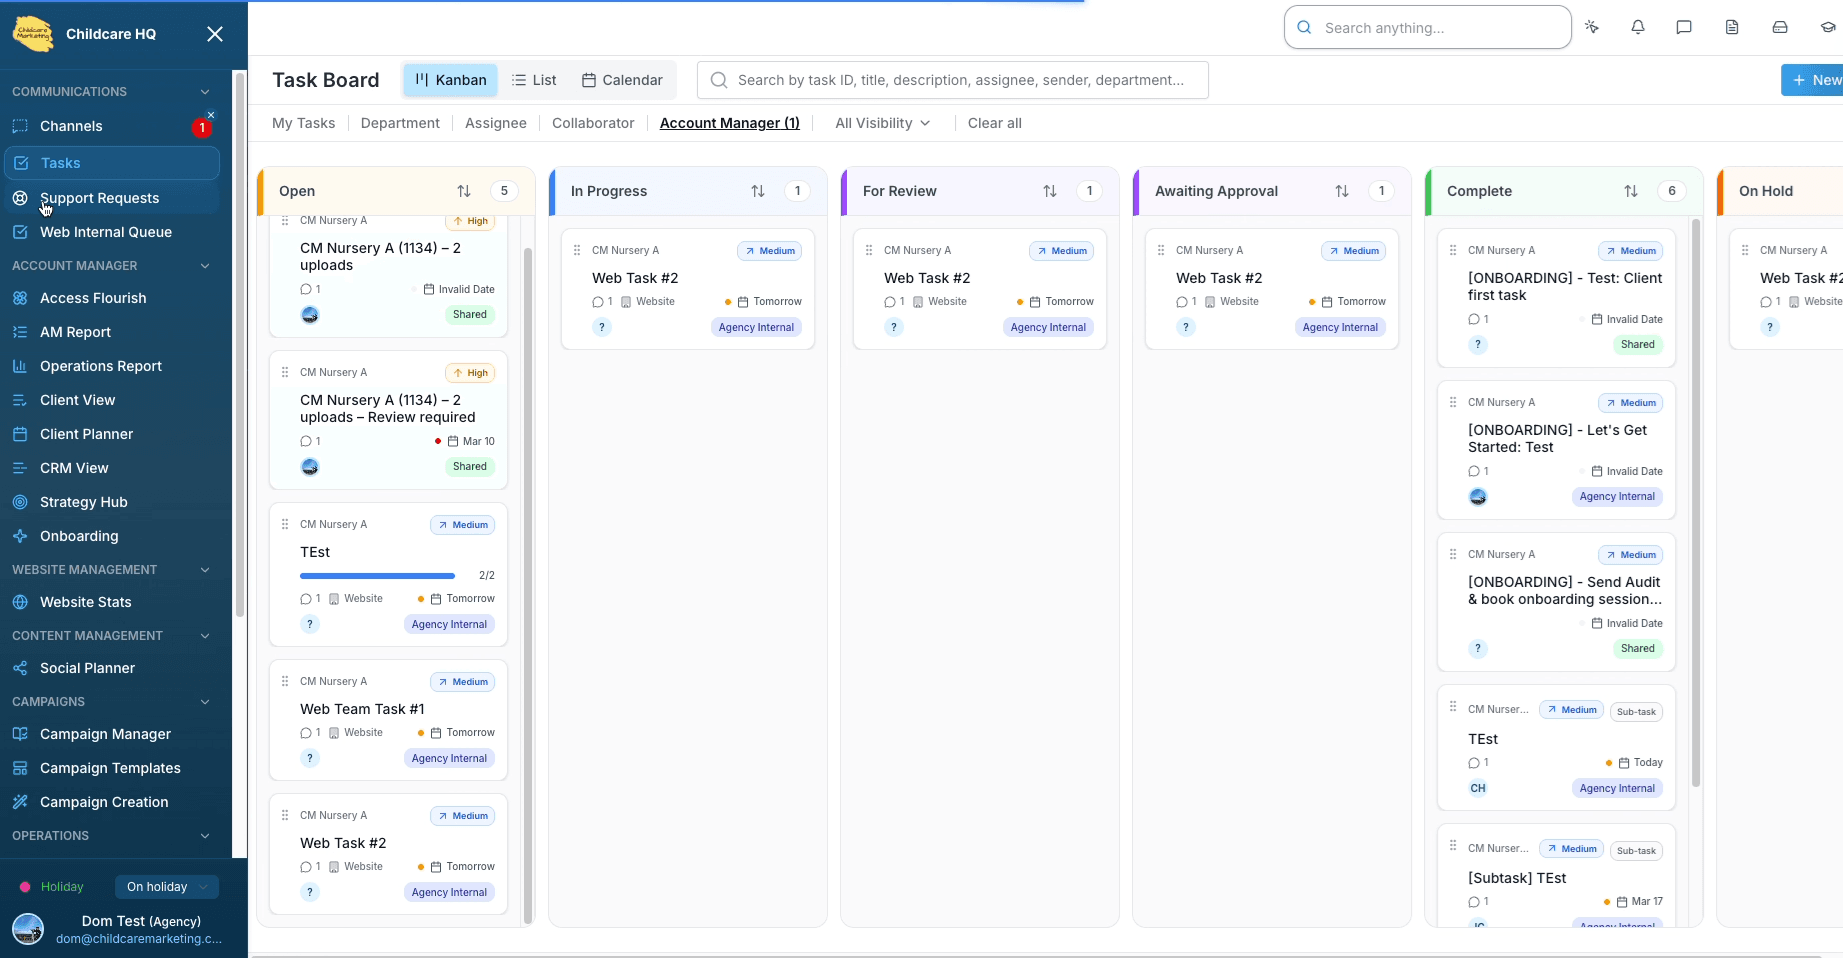Open Campaign Manager page
The height and width of the screenshot is (958, 1843).
point(112,734)
